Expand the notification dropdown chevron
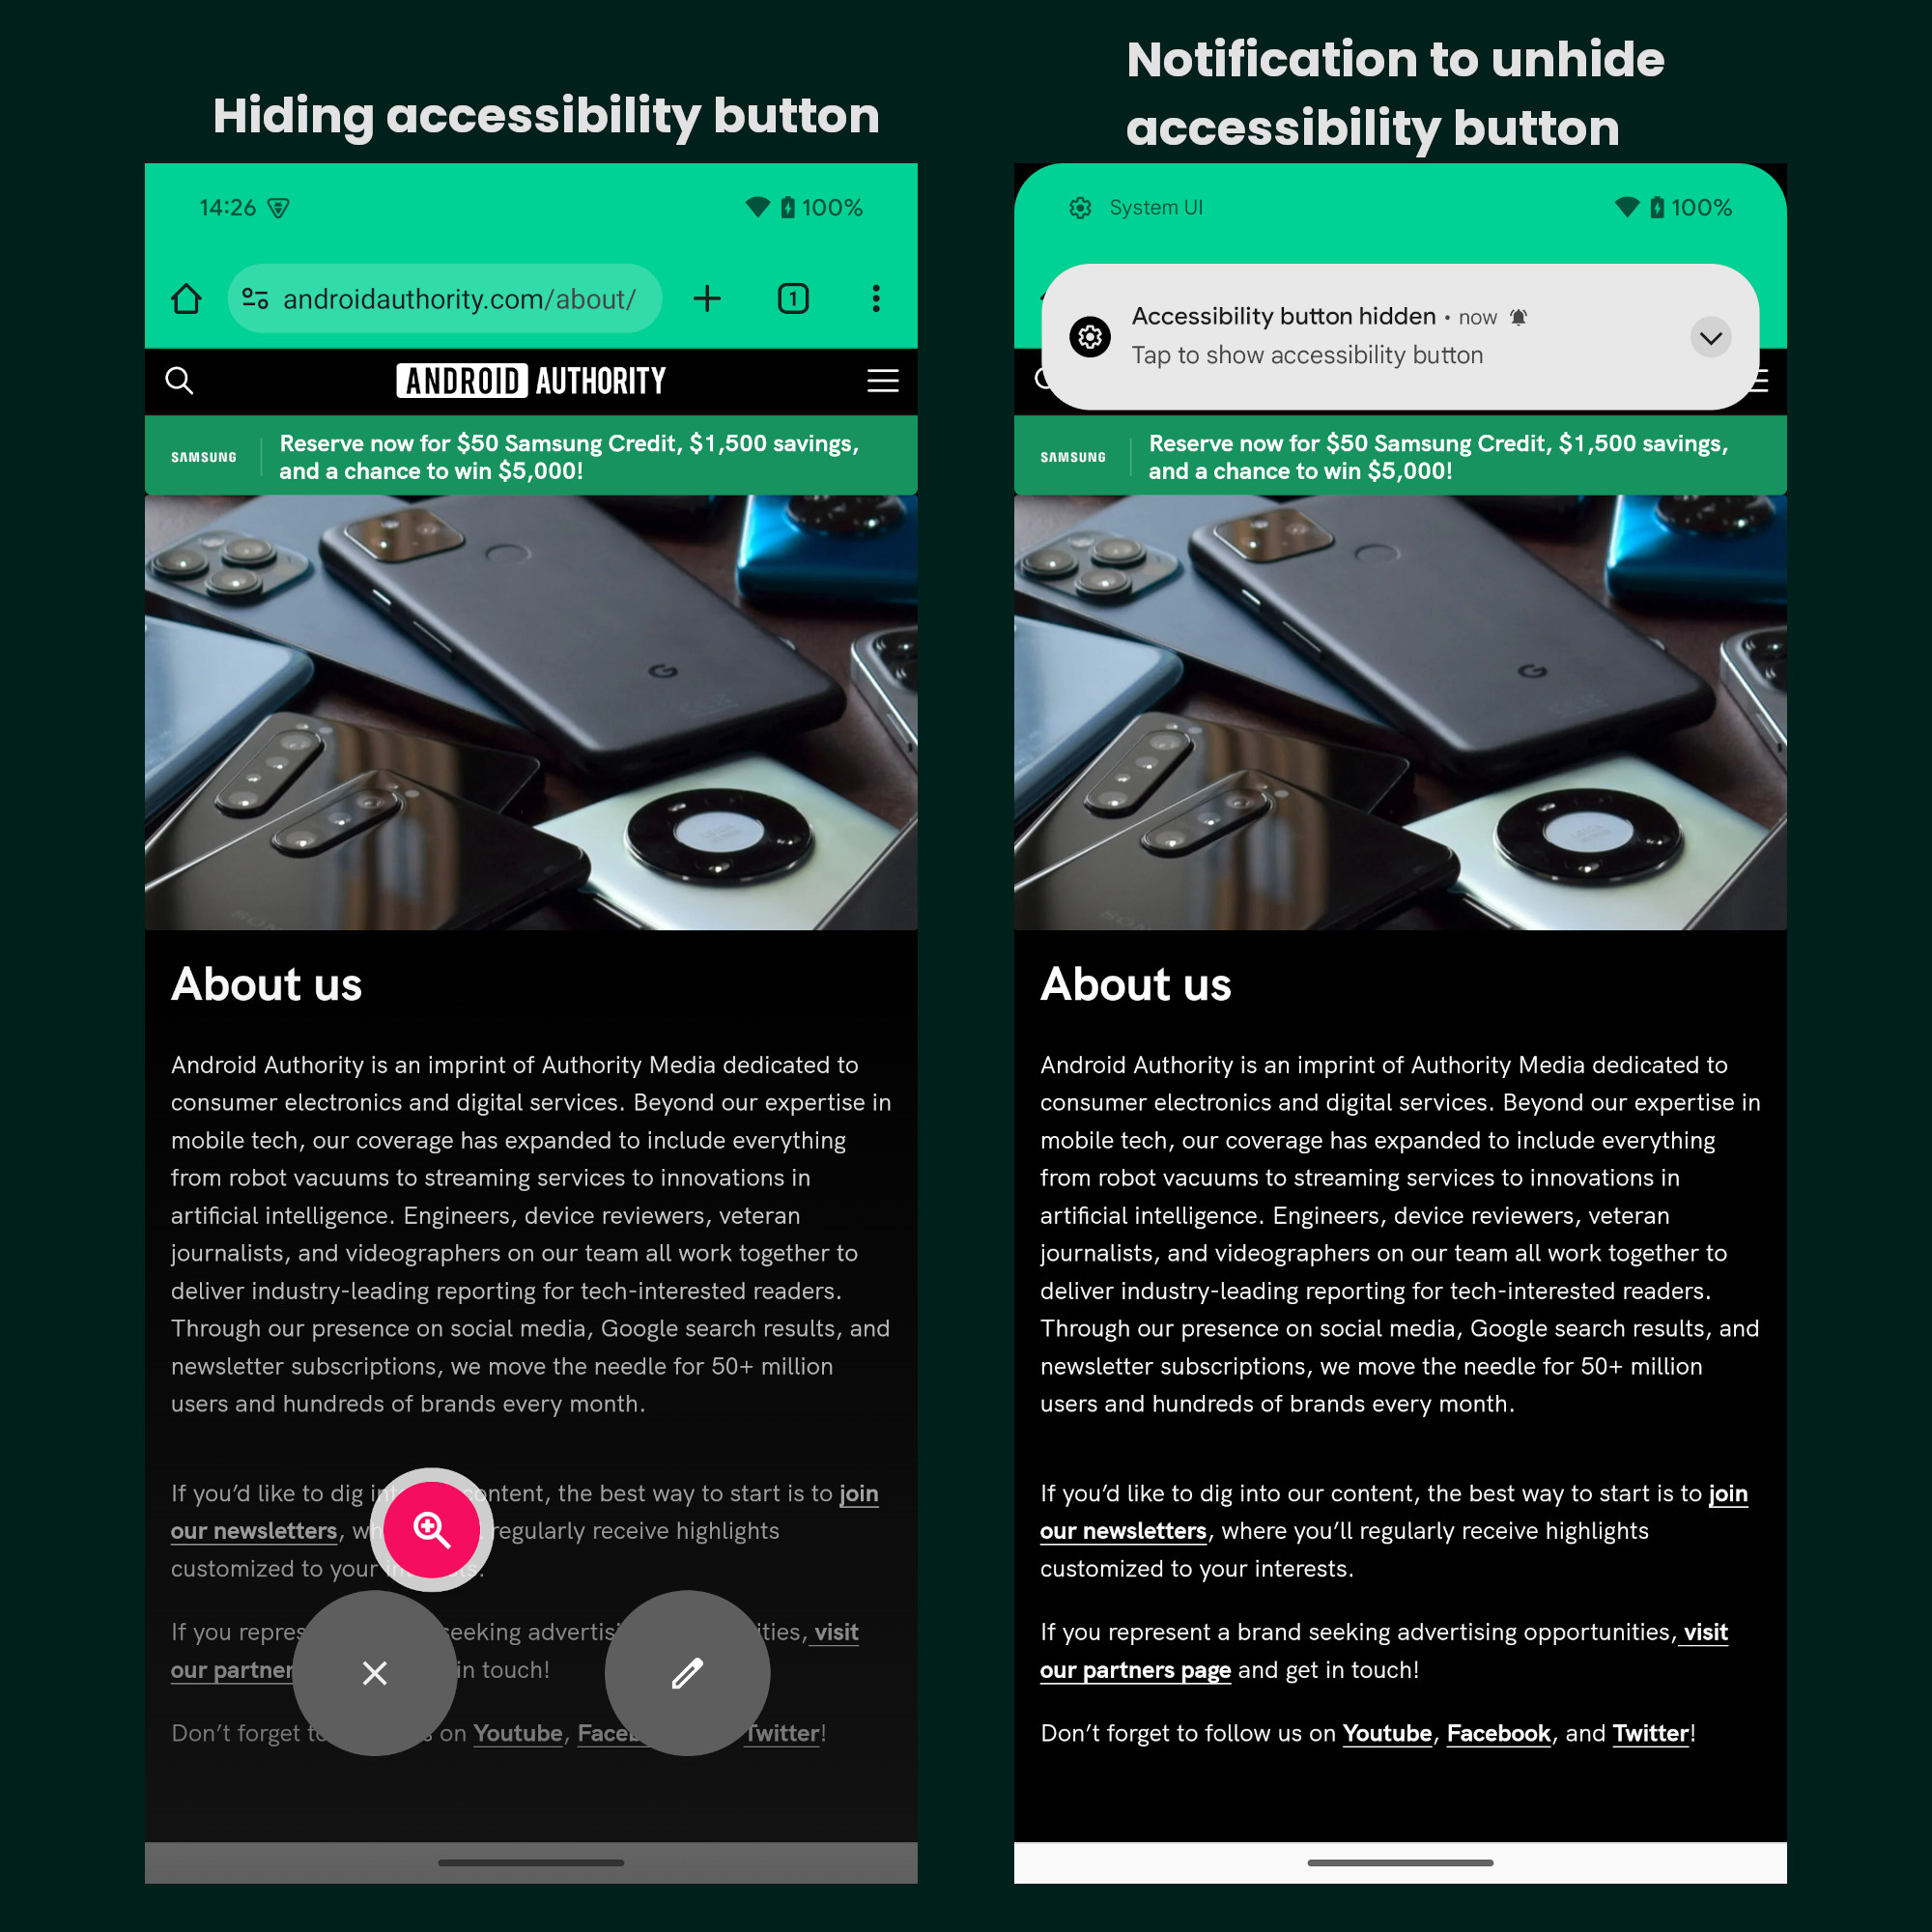Screen dimensions: 1932x1932 1707,336
